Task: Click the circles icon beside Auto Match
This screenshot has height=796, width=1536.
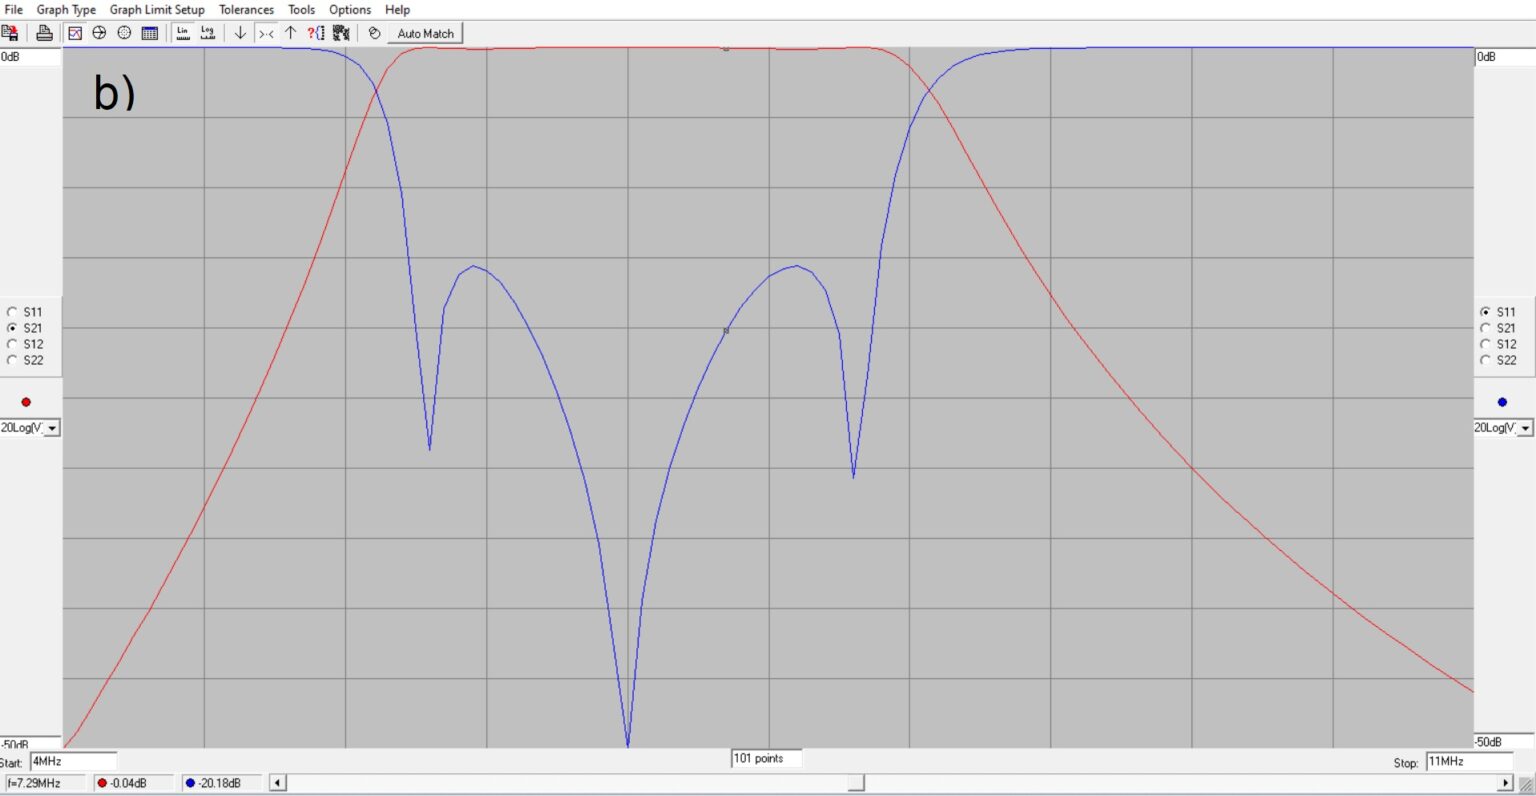Action: (374, 33)
